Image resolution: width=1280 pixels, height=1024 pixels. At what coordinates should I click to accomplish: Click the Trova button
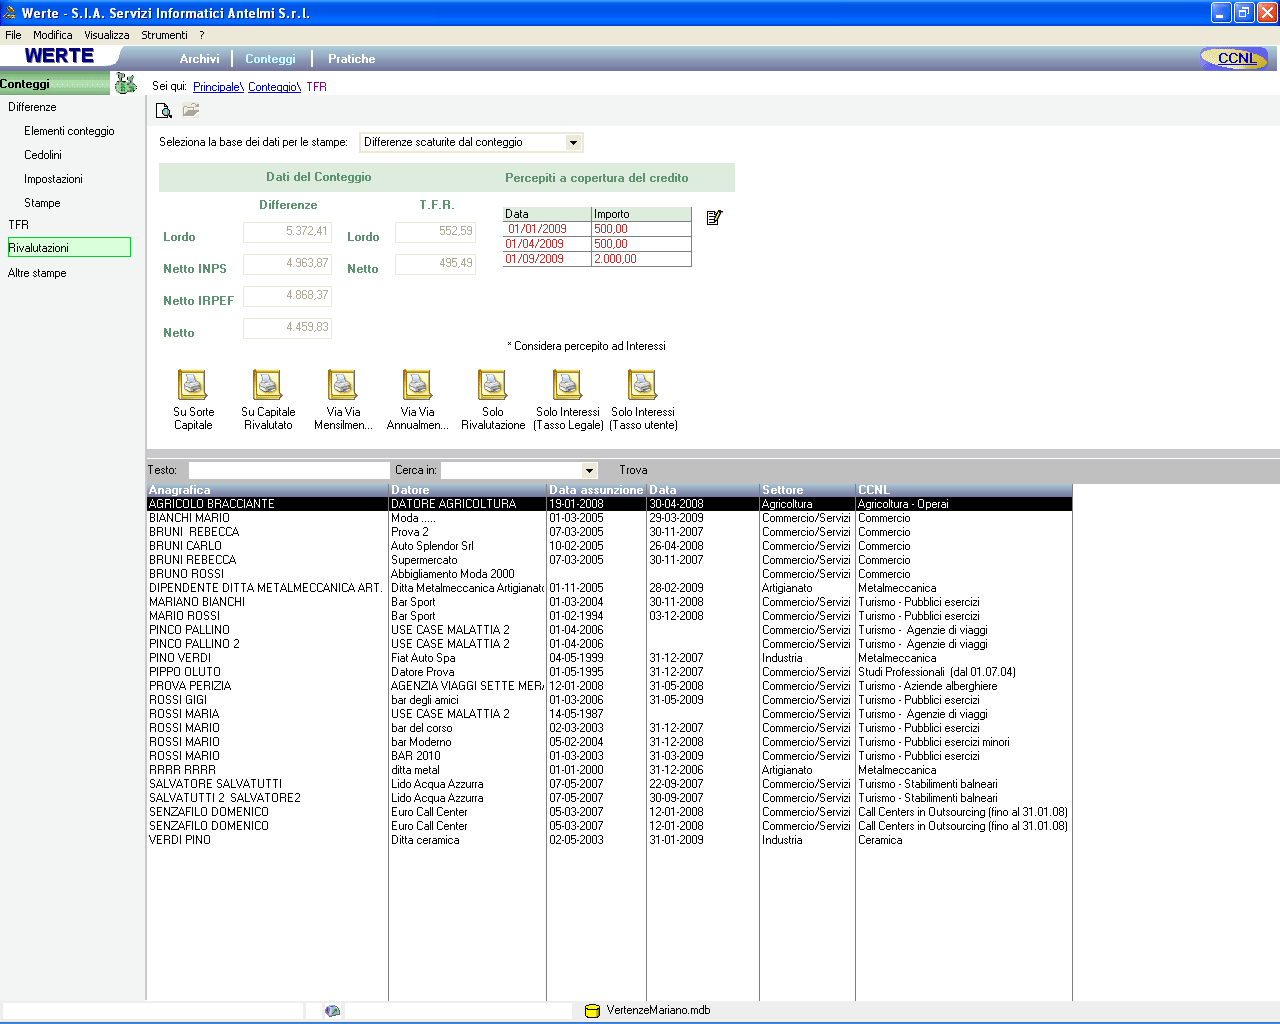633,470
